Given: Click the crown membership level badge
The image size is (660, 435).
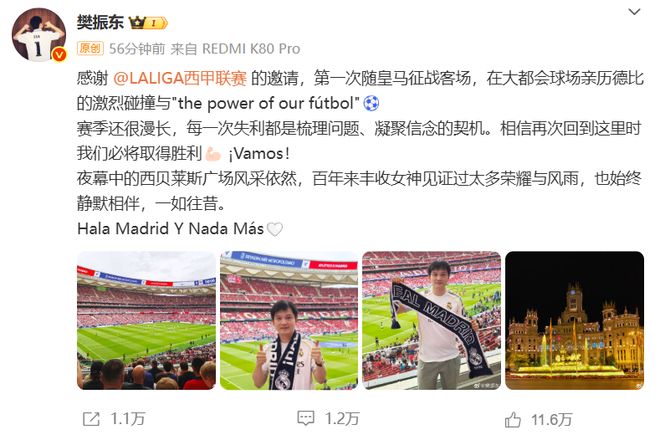Looking at the screenshot, I should point(148,22).
